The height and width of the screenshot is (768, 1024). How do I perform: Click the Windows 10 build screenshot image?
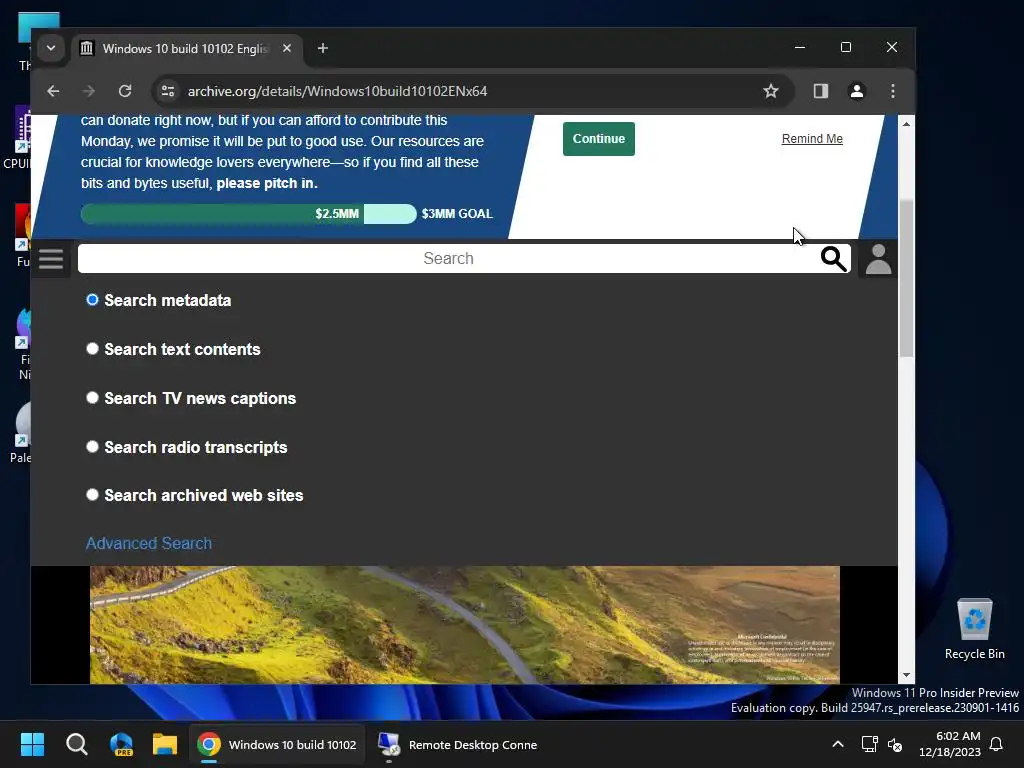465,625
